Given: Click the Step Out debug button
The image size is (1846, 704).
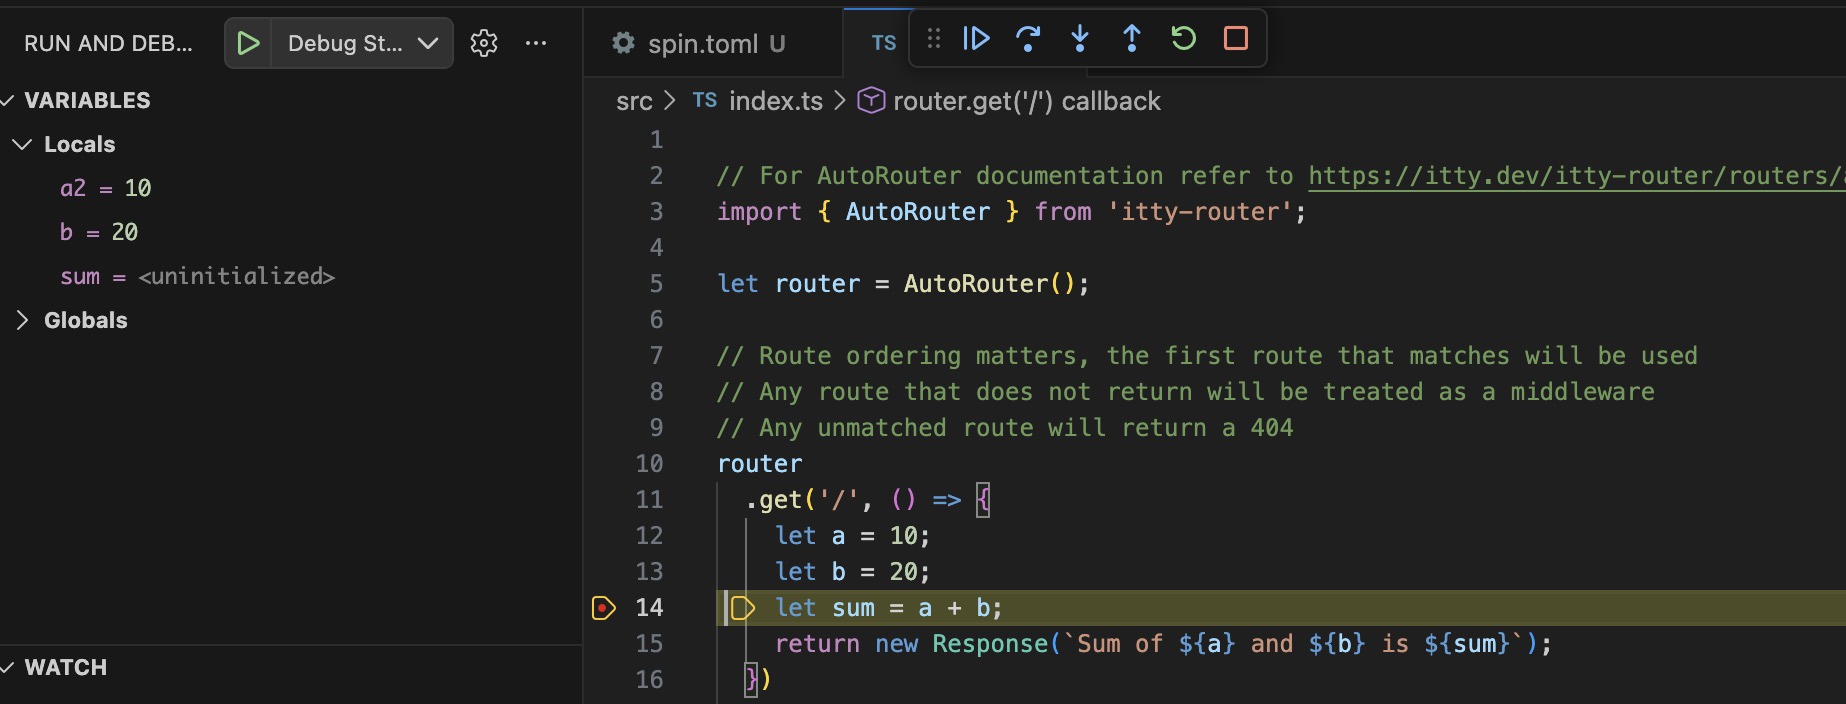Looking at the screenshot, I should 1132,39.
